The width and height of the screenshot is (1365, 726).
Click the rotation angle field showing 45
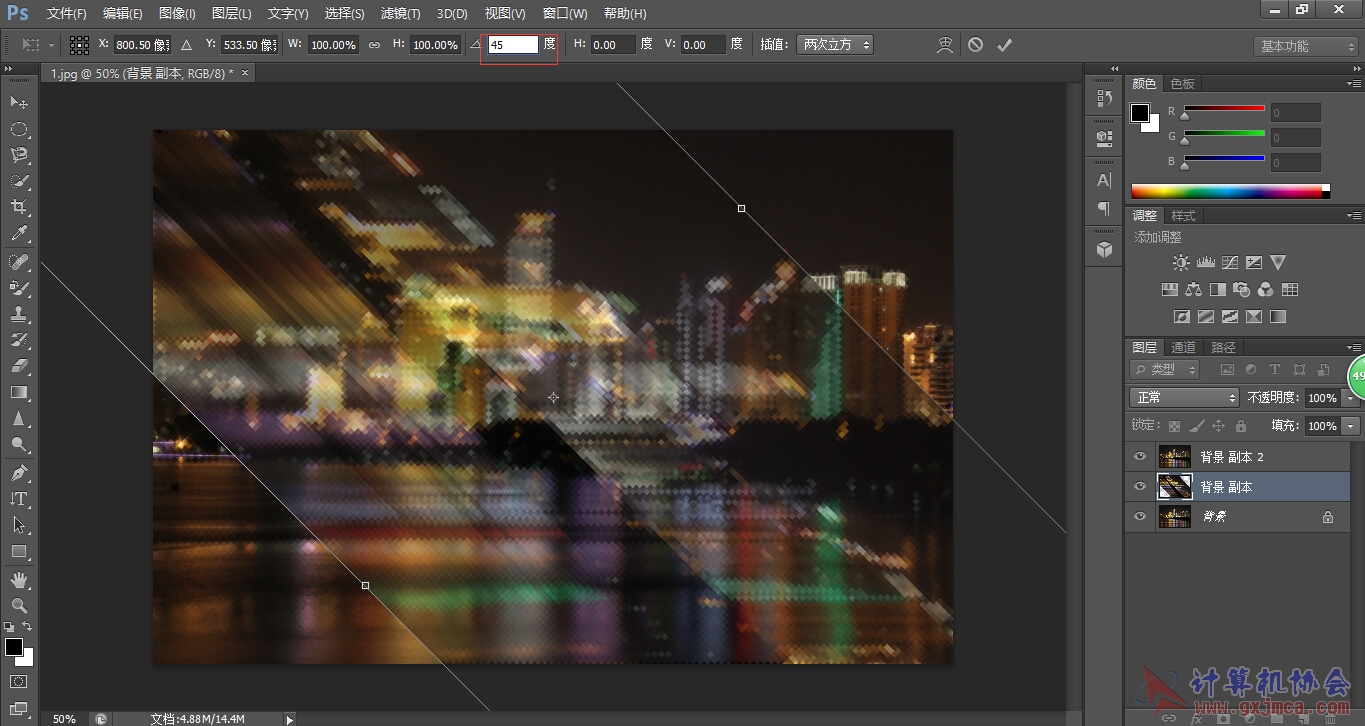(x=513, y=45)
